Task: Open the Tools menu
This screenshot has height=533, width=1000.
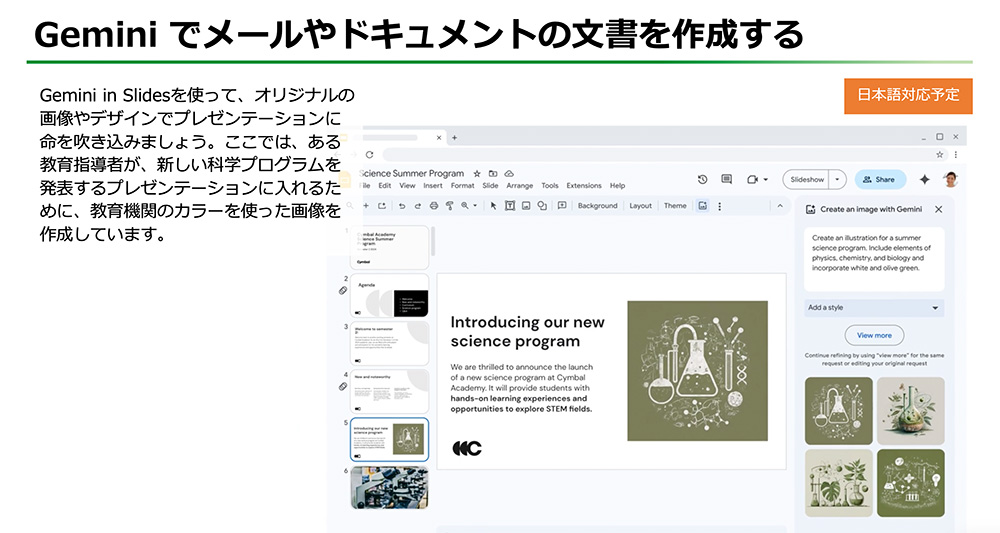Action: point(550,186)
